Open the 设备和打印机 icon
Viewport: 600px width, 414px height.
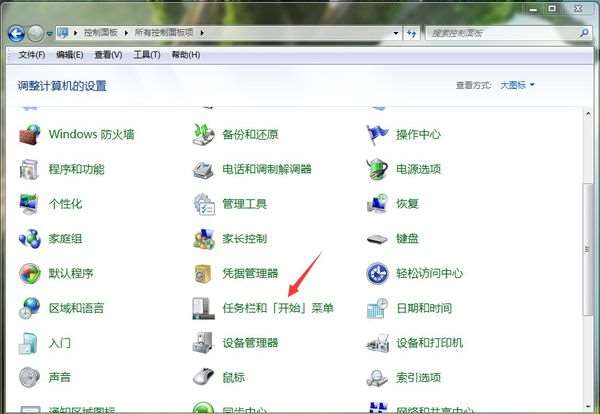(377, 343)
